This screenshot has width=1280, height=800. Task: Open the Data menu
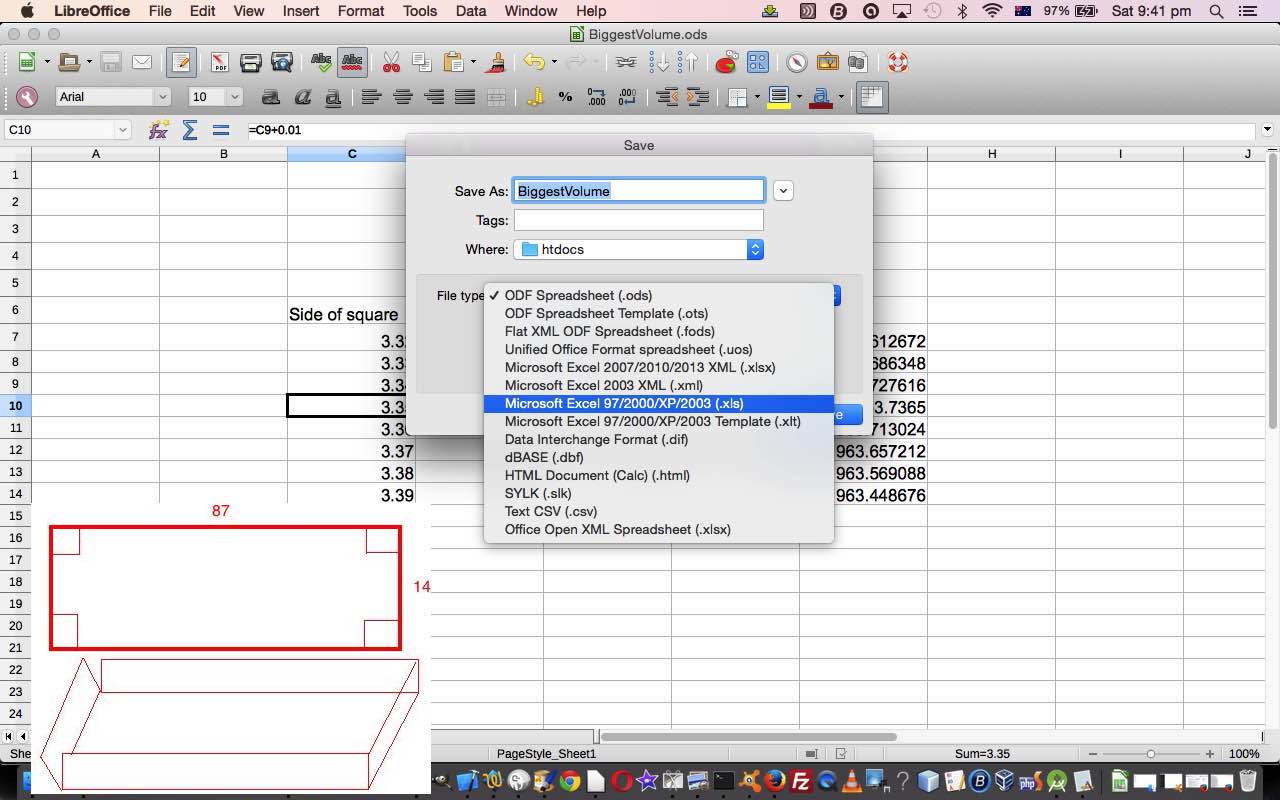470,11
